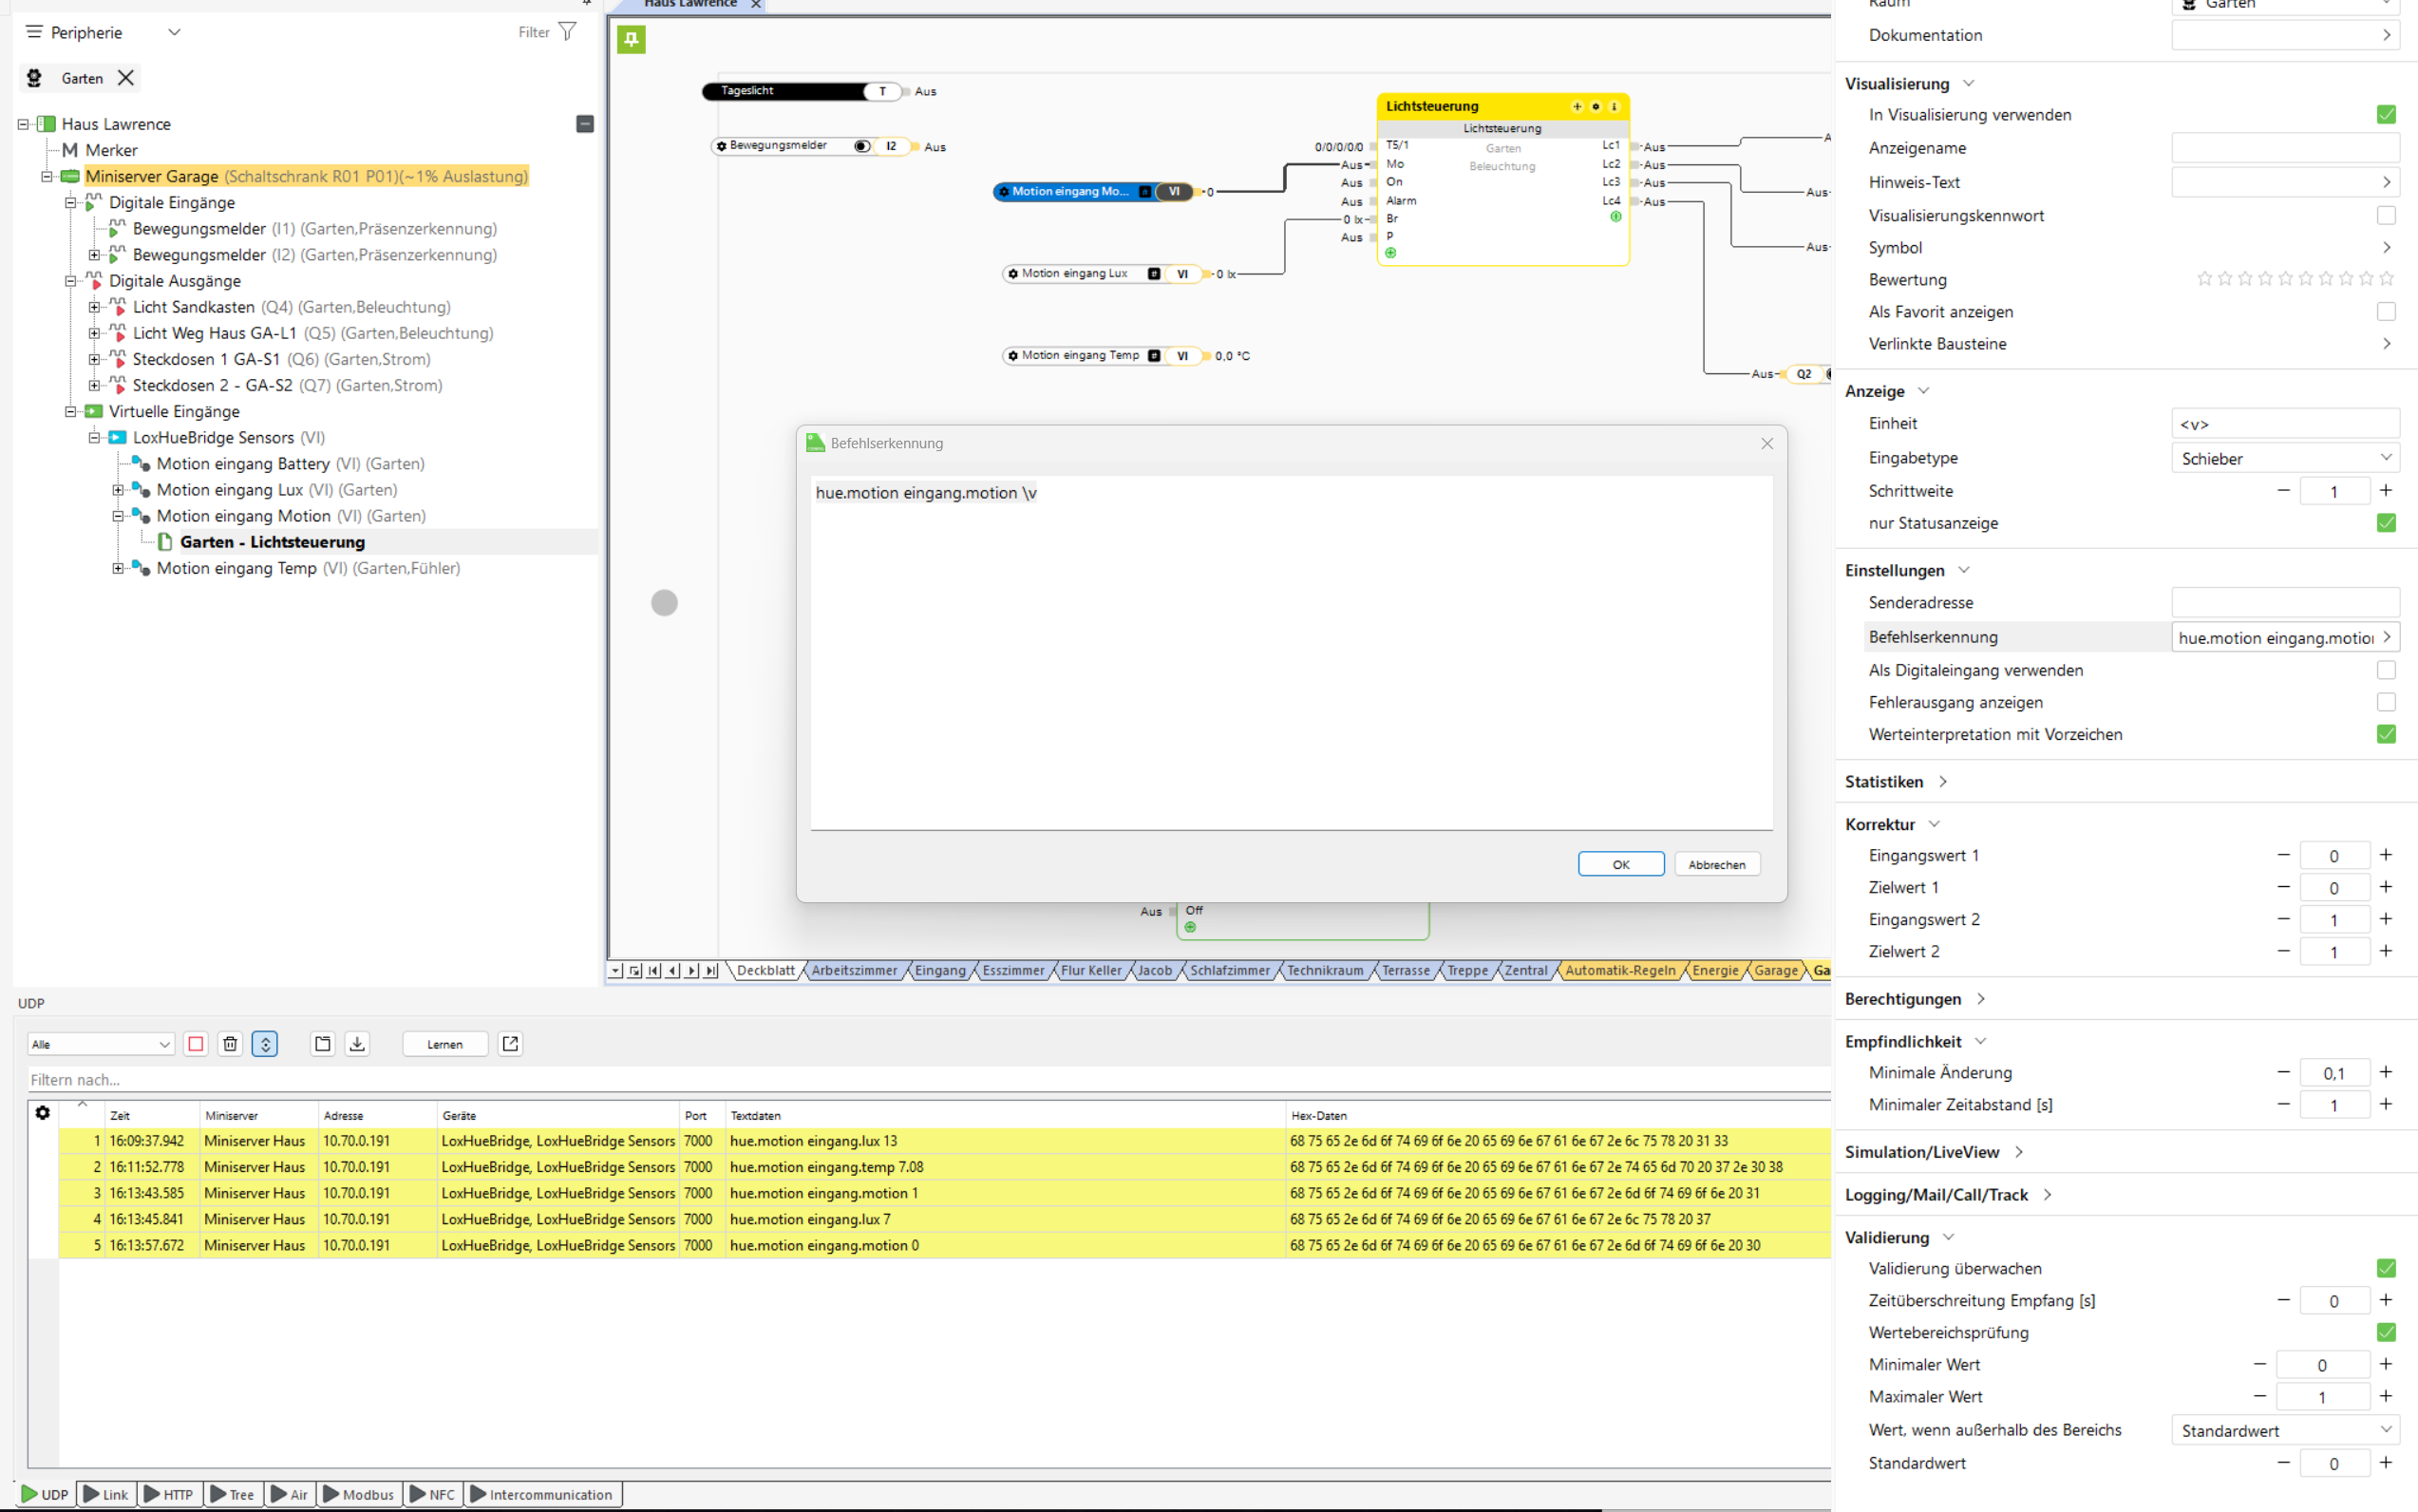Uncheck 'In Visualisierung verwenden'

click(x=2386, y=115)
